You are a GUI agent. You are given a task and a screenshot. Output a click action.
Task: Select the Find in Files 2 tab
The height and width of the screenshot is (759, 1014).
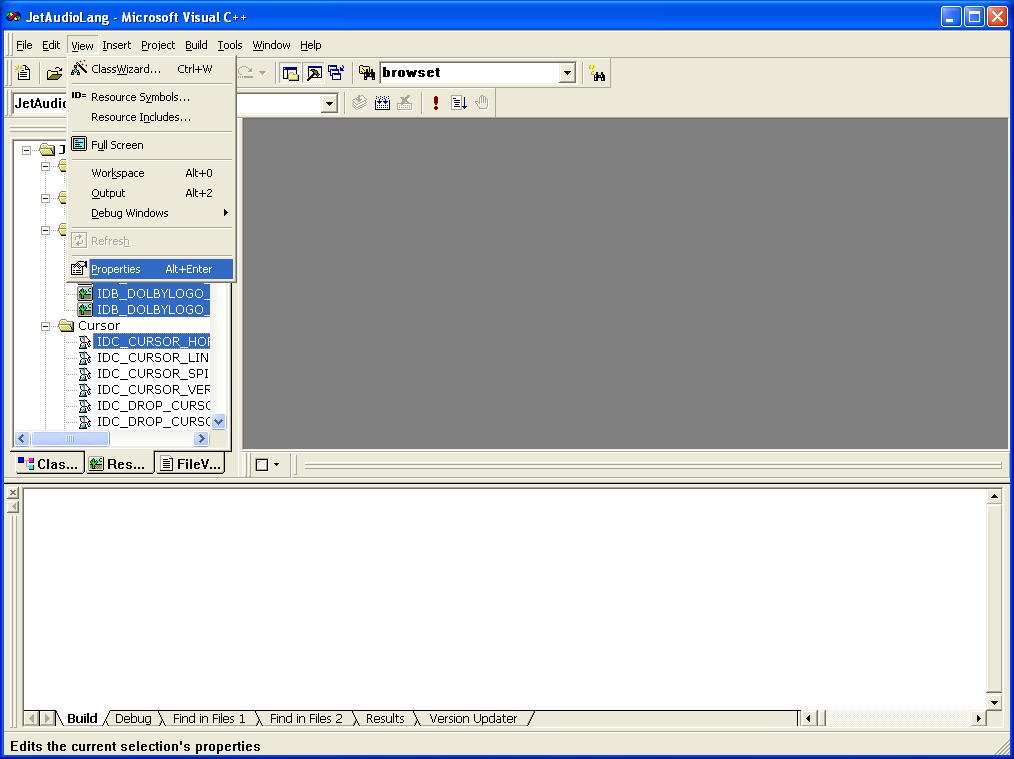pyautogui.click(x=306, y=718)
